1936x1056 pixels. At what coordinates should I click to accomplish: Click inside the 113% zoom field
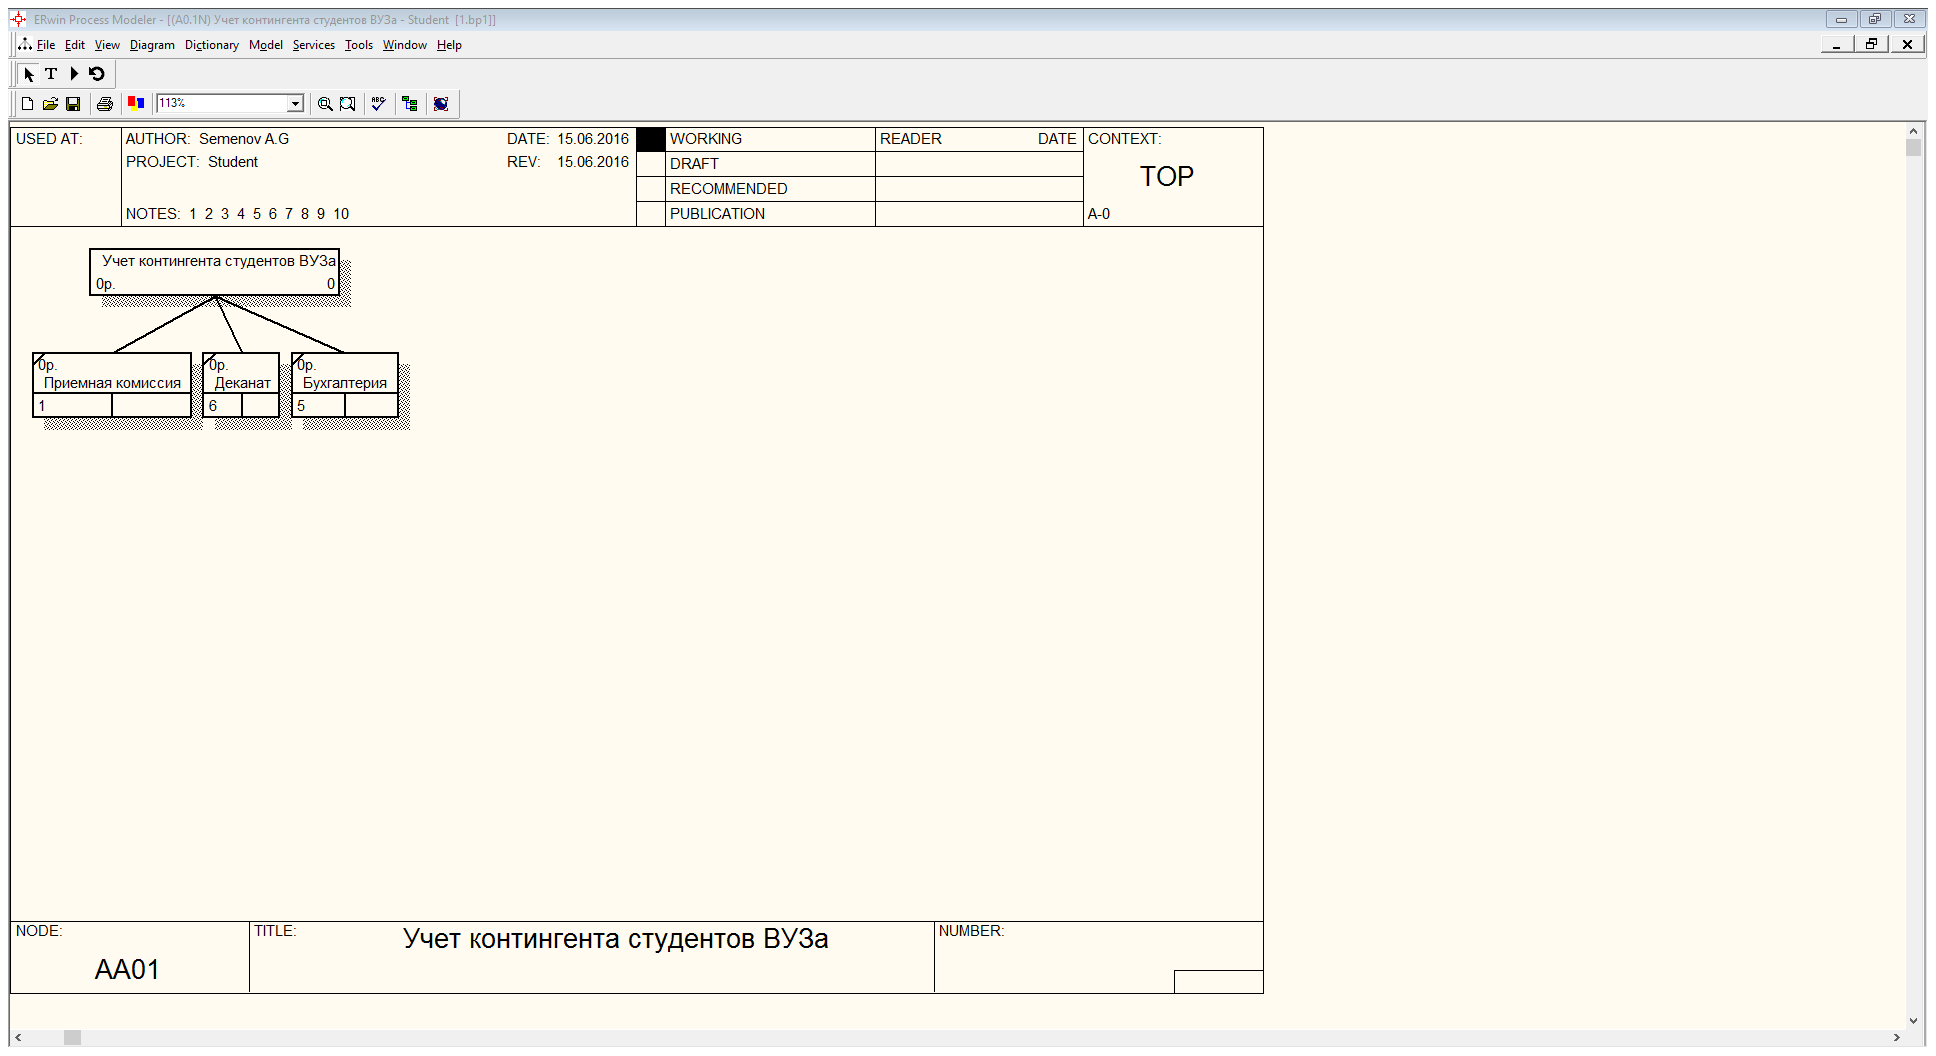pos(221,104)
